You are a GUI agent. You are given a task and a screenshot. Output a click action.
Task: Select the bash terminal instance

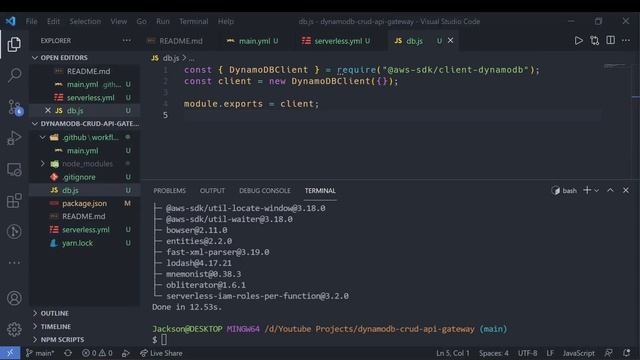click(564, 191)
